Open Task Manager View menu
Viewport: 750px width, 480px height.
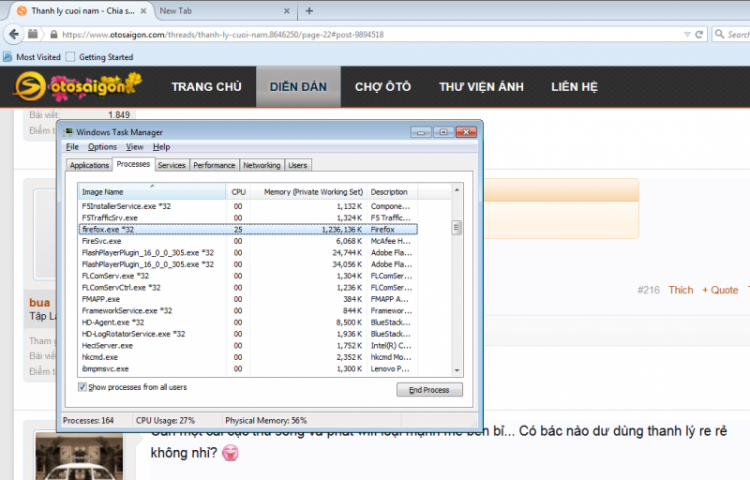point(134,147)
